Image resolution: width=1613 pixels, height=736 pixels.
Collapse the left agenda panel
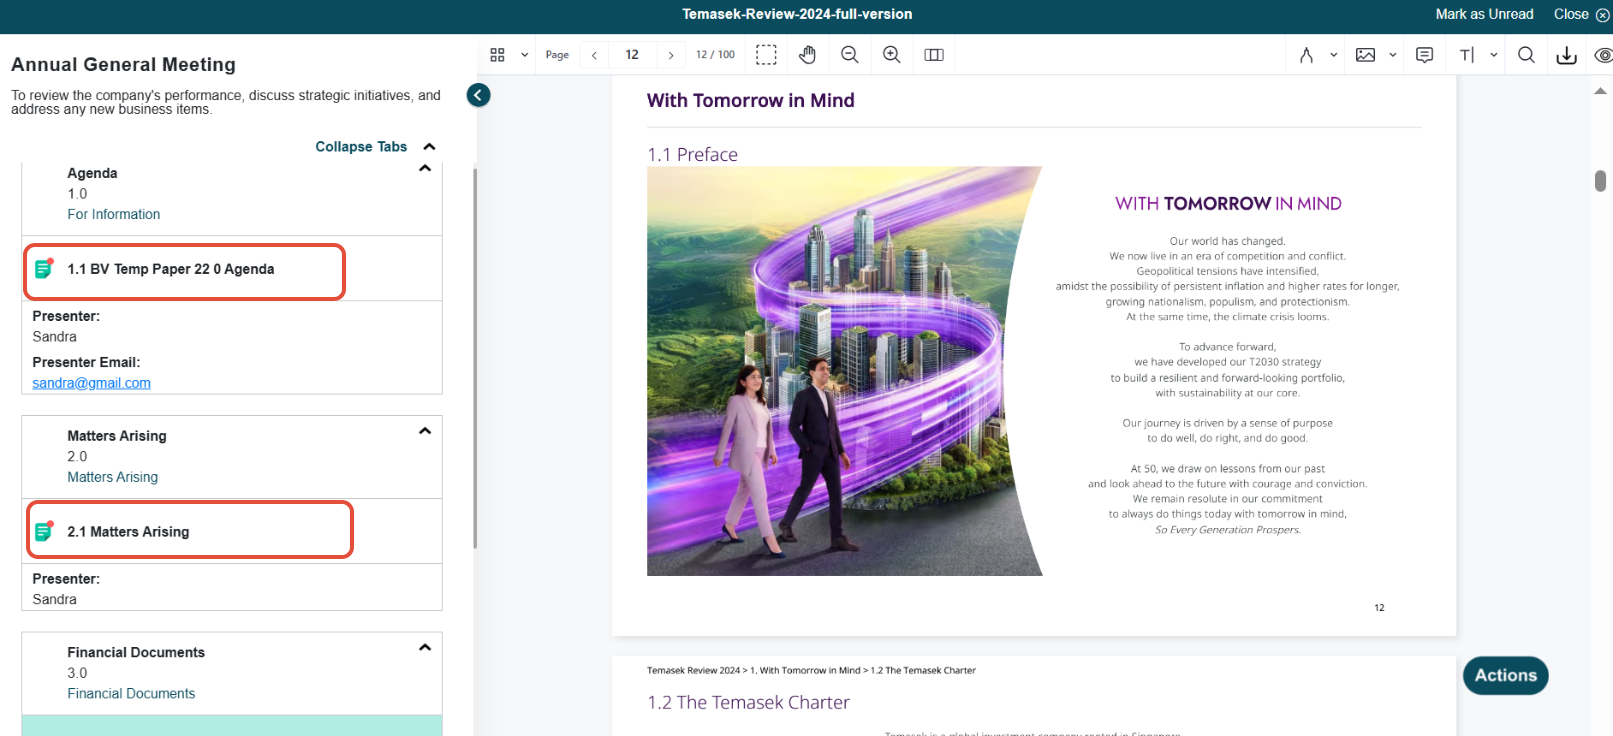point(478,95)
